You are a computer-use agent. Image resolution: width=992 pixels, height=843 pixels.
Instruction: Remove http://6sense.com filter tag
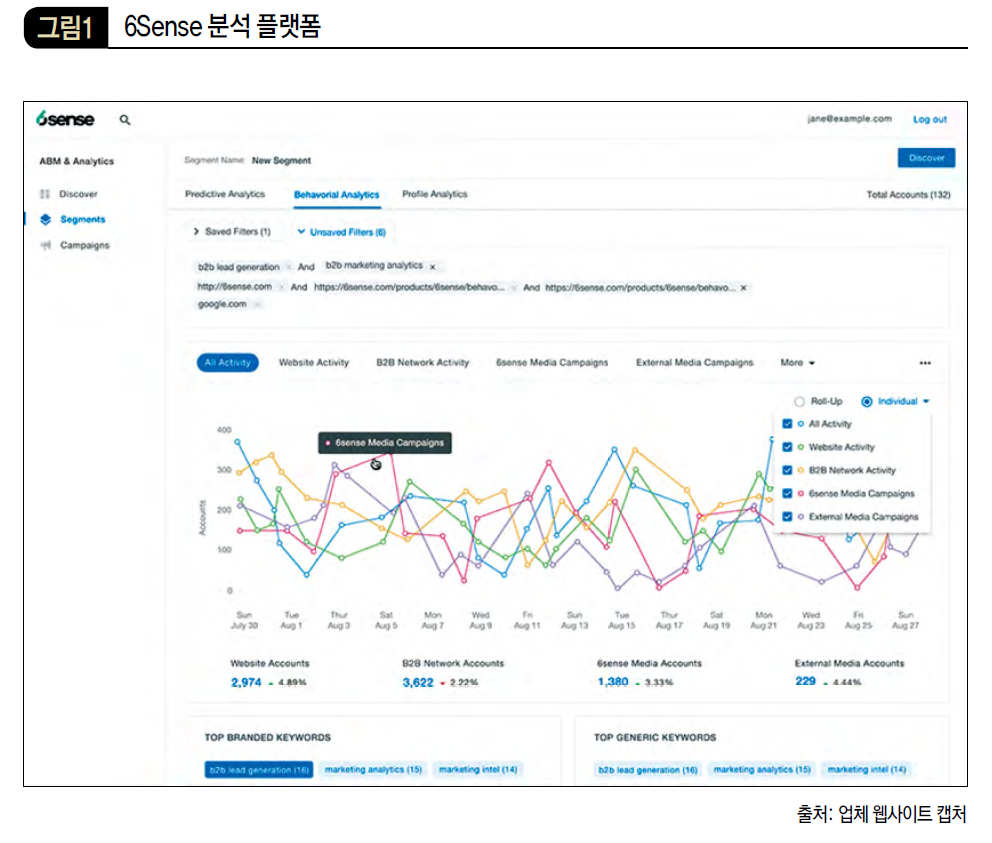(282, 287)
